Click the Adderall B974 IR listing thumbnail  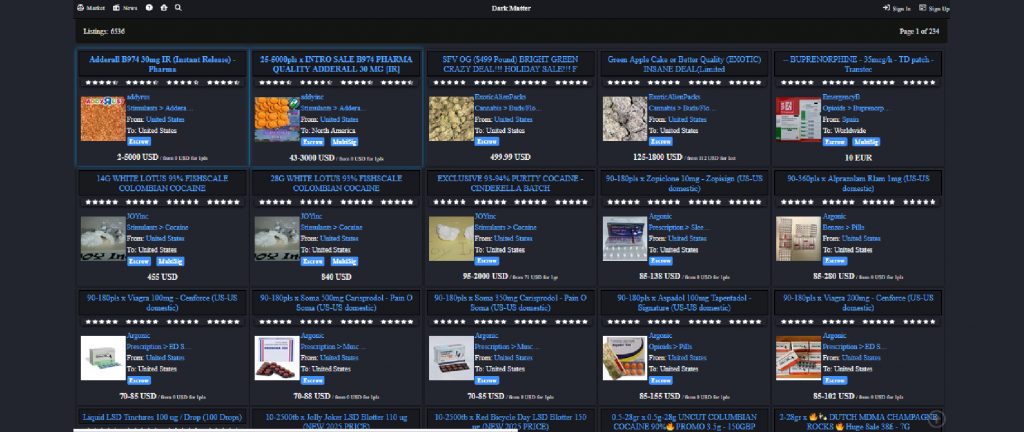[103, 119]
